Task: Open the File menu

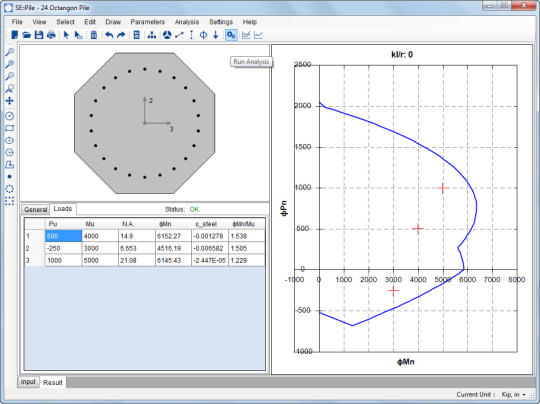Action: point(17,22)
